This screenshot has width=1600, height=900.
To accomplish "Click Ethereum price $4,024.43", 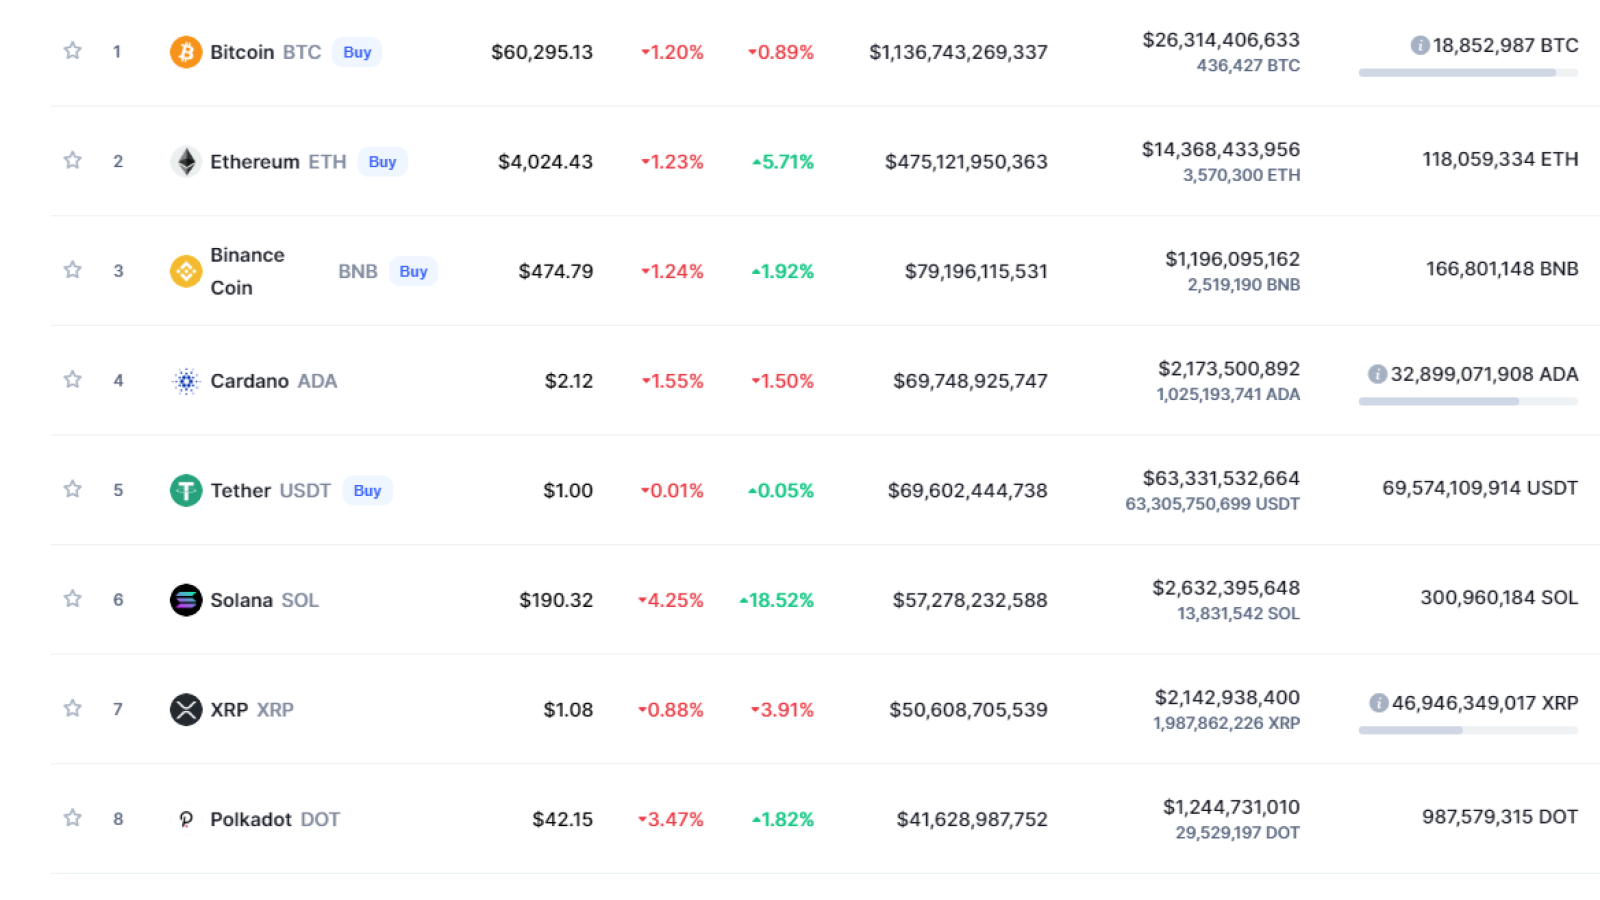I will tap(545, 162).
